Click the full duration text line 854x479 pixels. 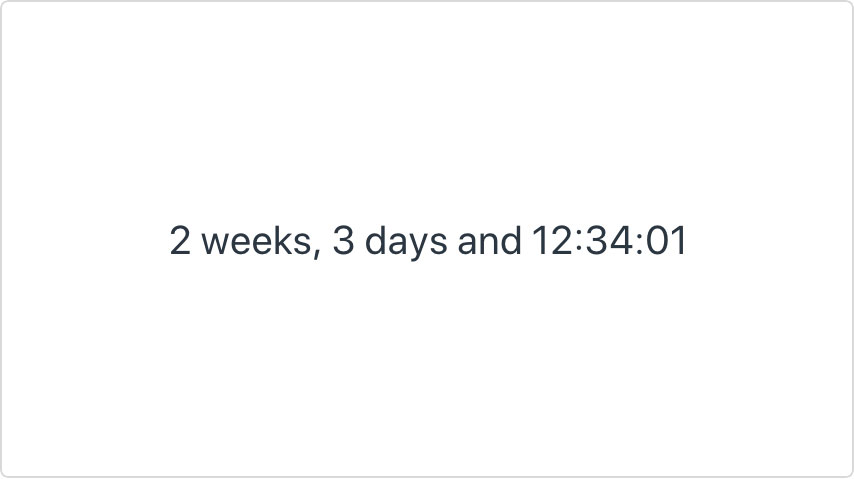[x=428, y=242]
